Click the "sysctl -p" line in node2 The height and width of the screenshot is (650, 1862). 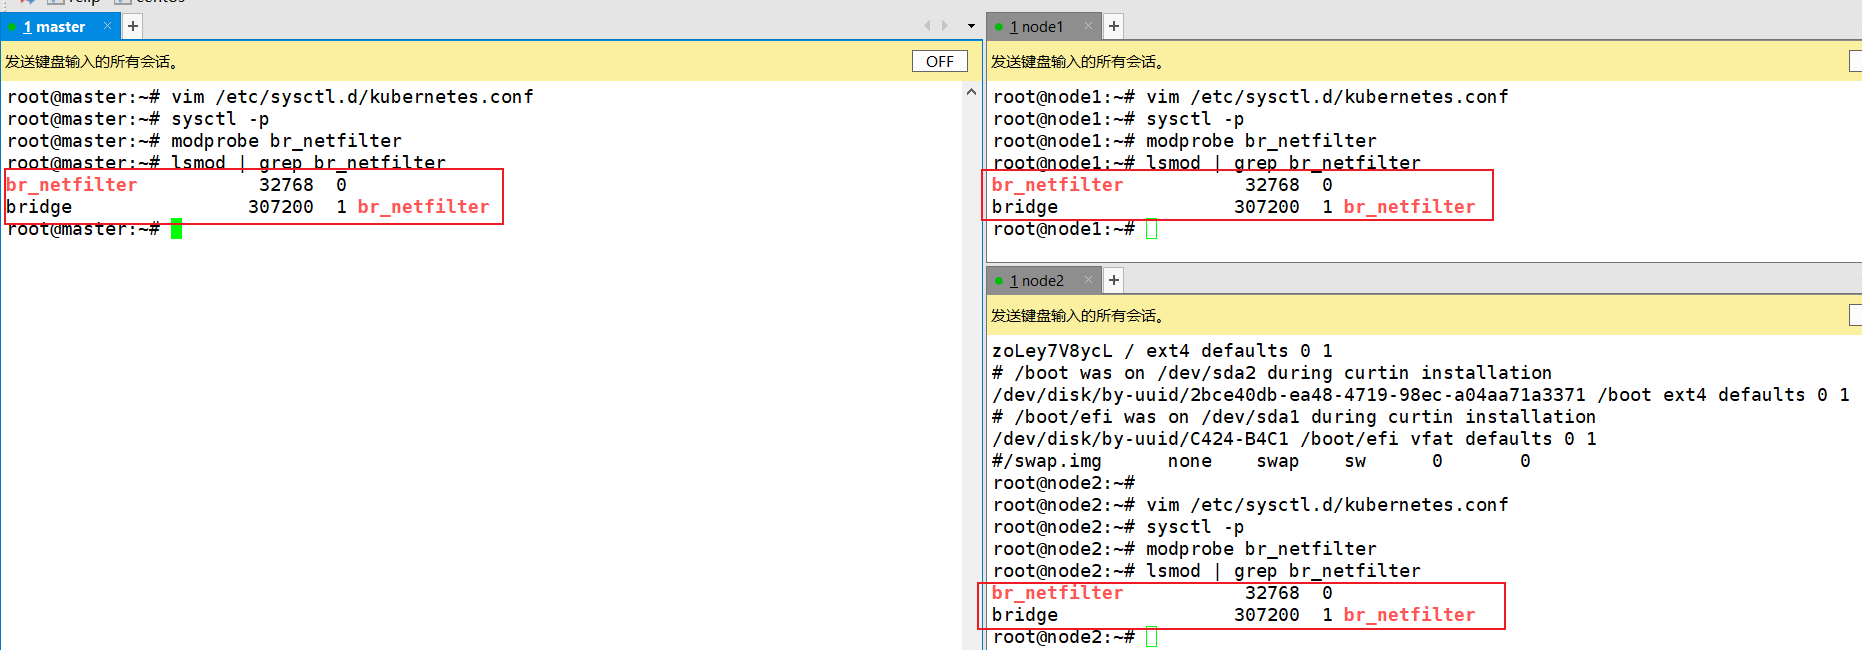click(1118, 527)
